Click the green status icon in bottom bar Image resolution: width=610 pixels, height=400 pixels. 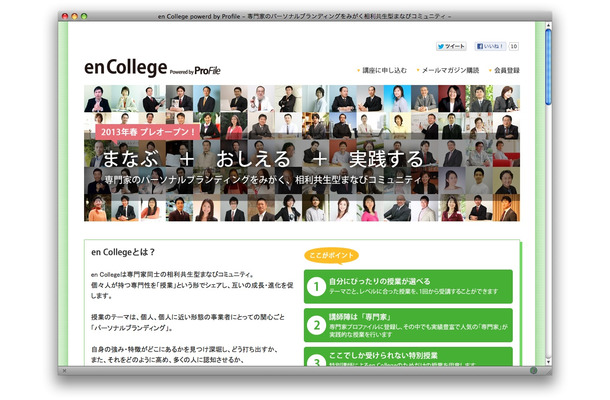[x=534, y=370]
